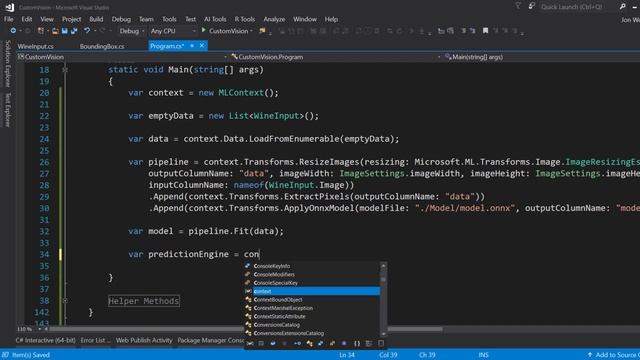Open the Edit menu
Screen dimensions: 640x360
tap(27, 19)
